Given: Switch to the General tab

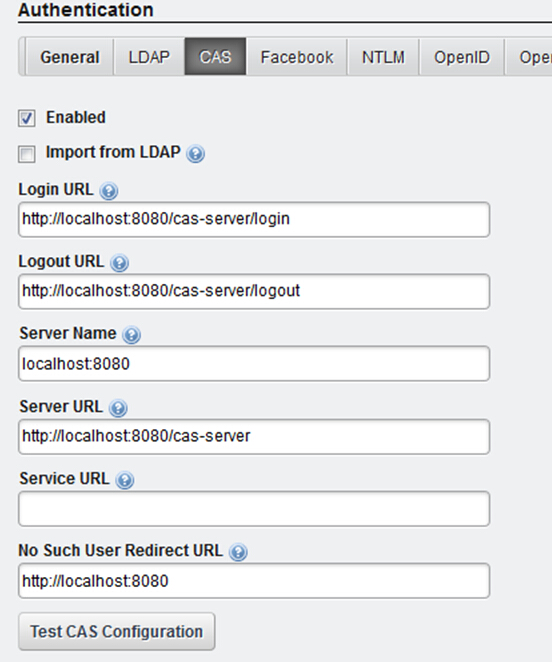Looking at the screenshot, I should click(70, 57).
